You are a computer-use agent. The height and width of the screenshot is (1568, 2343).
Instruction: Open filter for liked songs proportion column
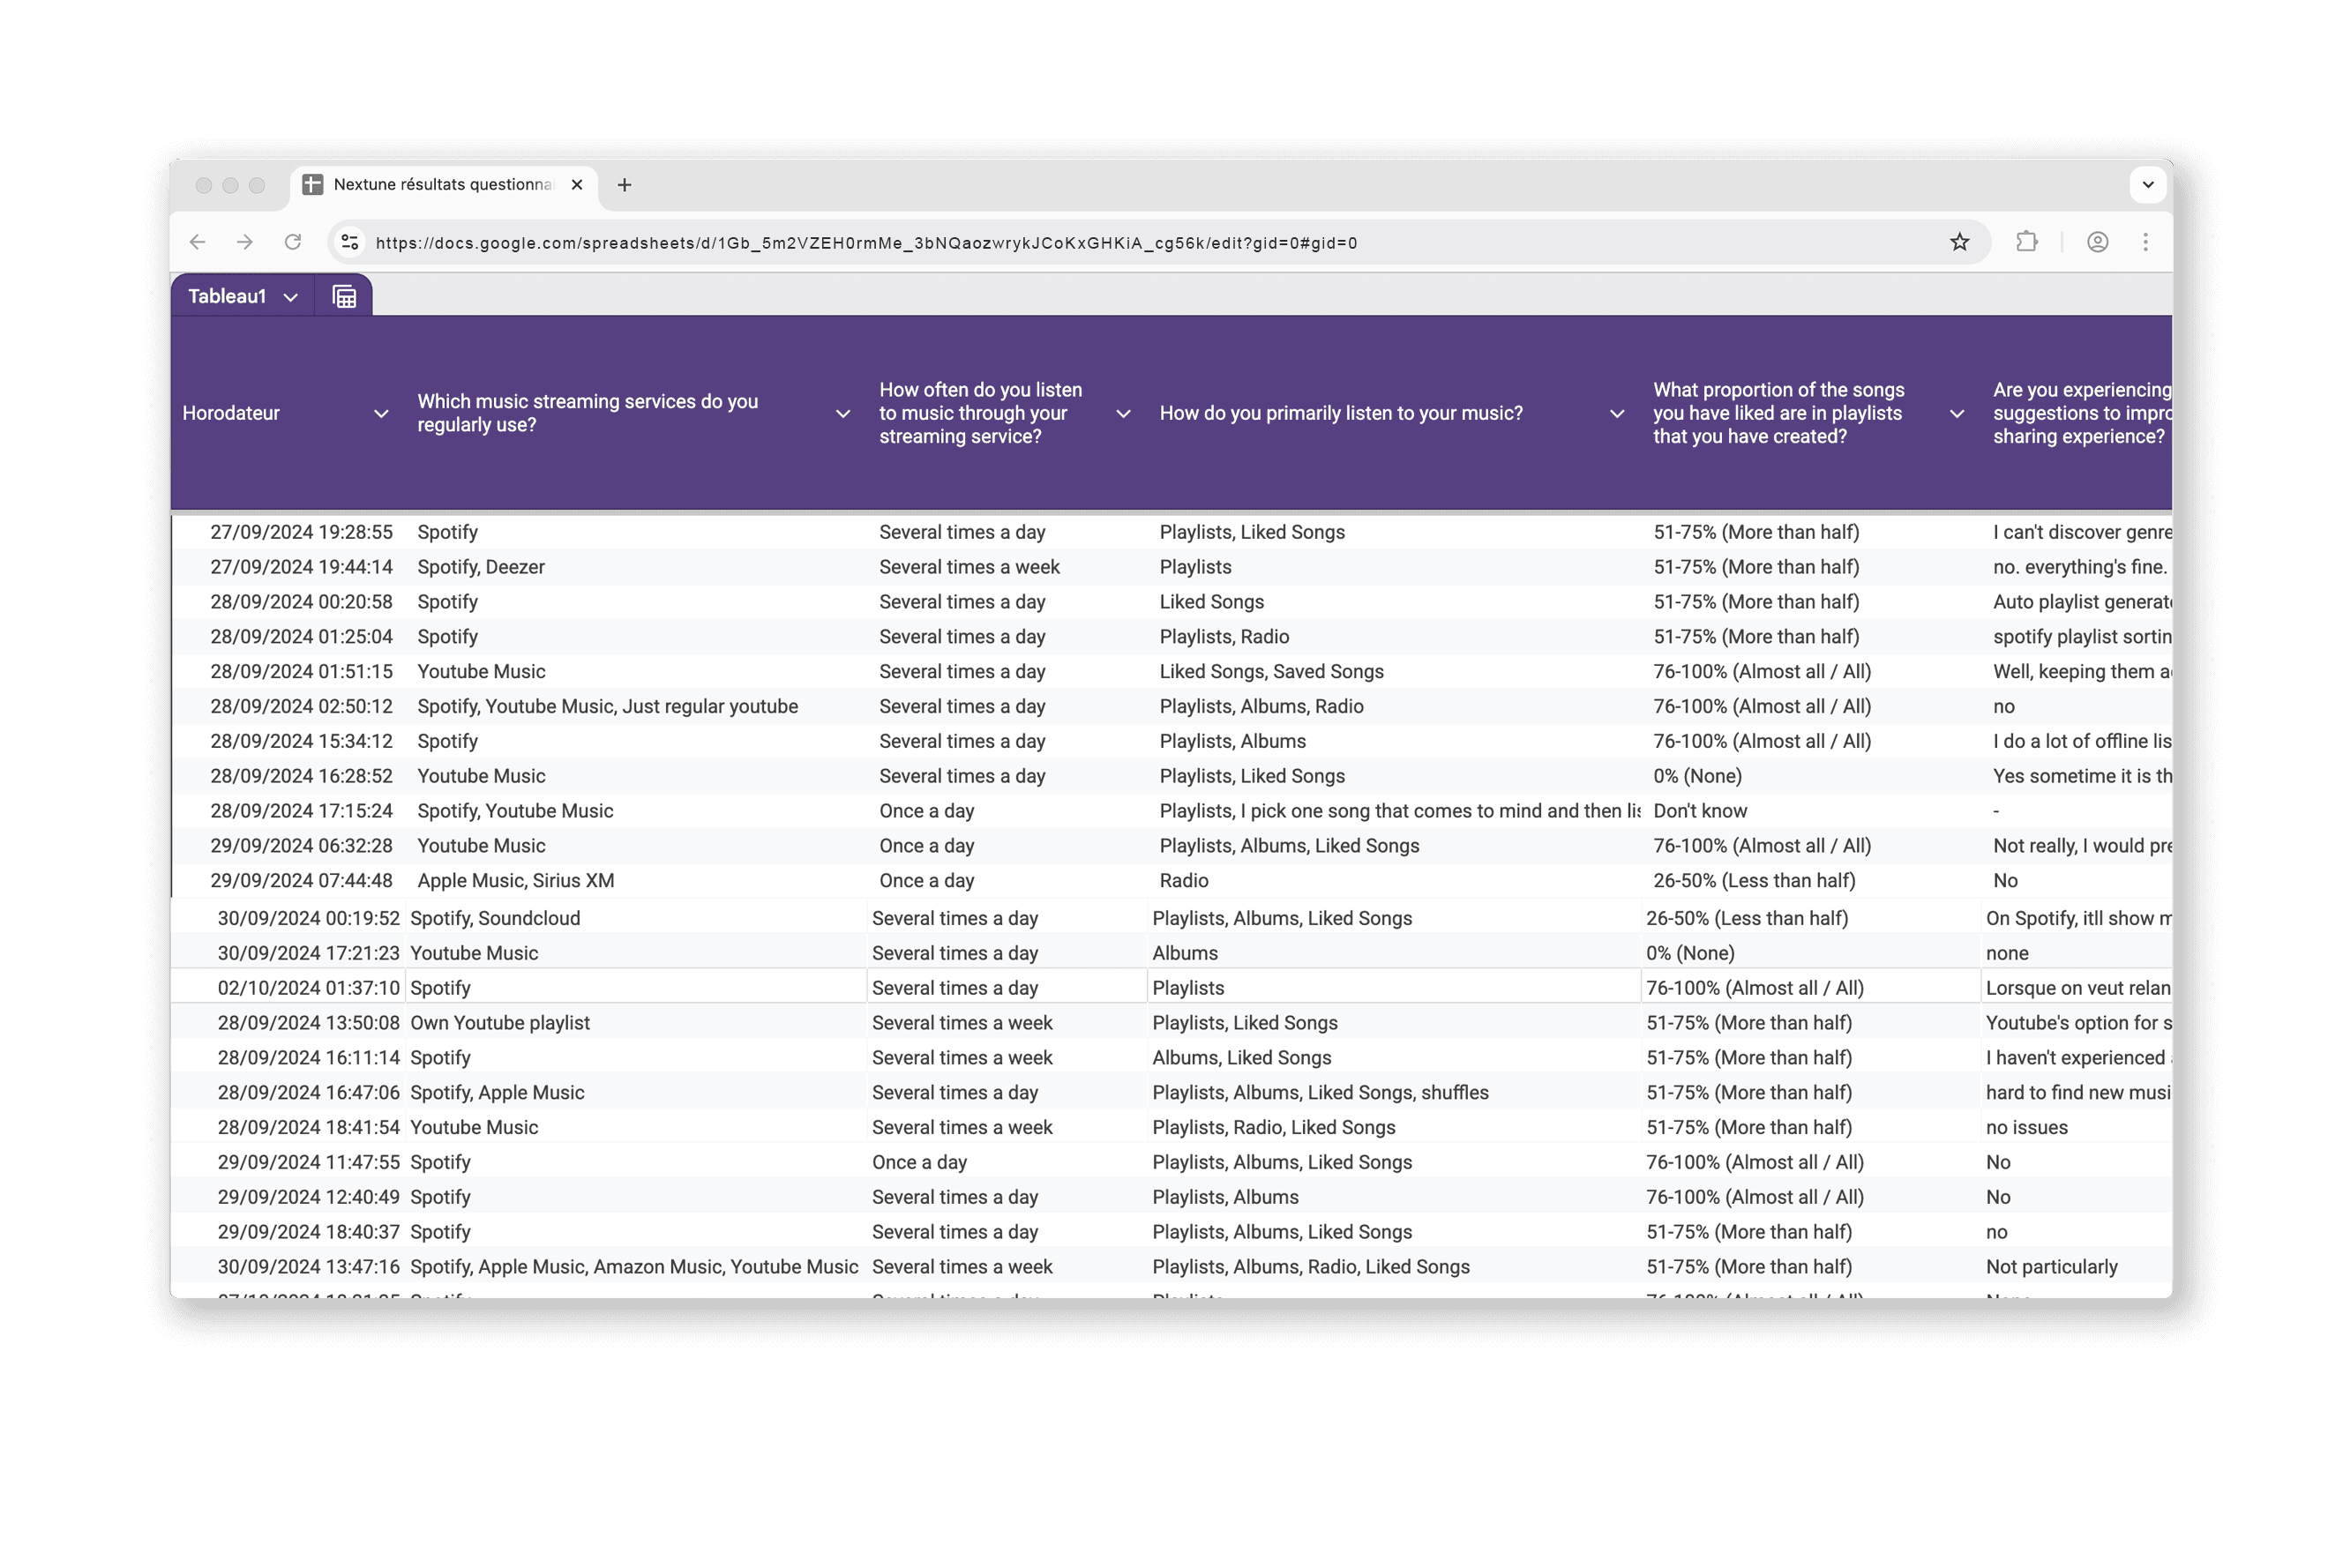coord(1957,414)
